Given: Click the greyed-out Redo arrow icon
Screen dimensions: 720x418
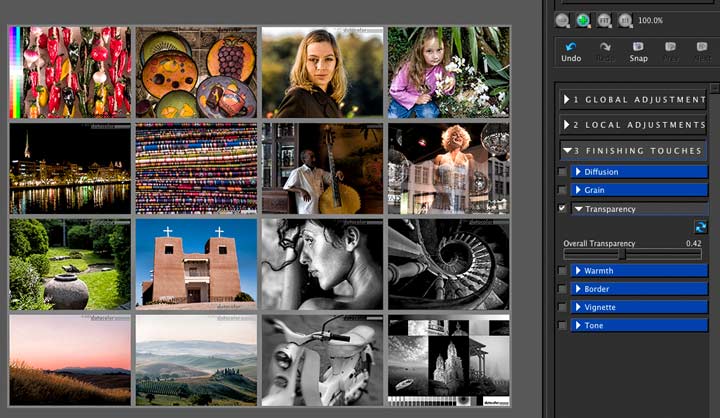Looking at the screenshot, I should (x=605, y=46).
